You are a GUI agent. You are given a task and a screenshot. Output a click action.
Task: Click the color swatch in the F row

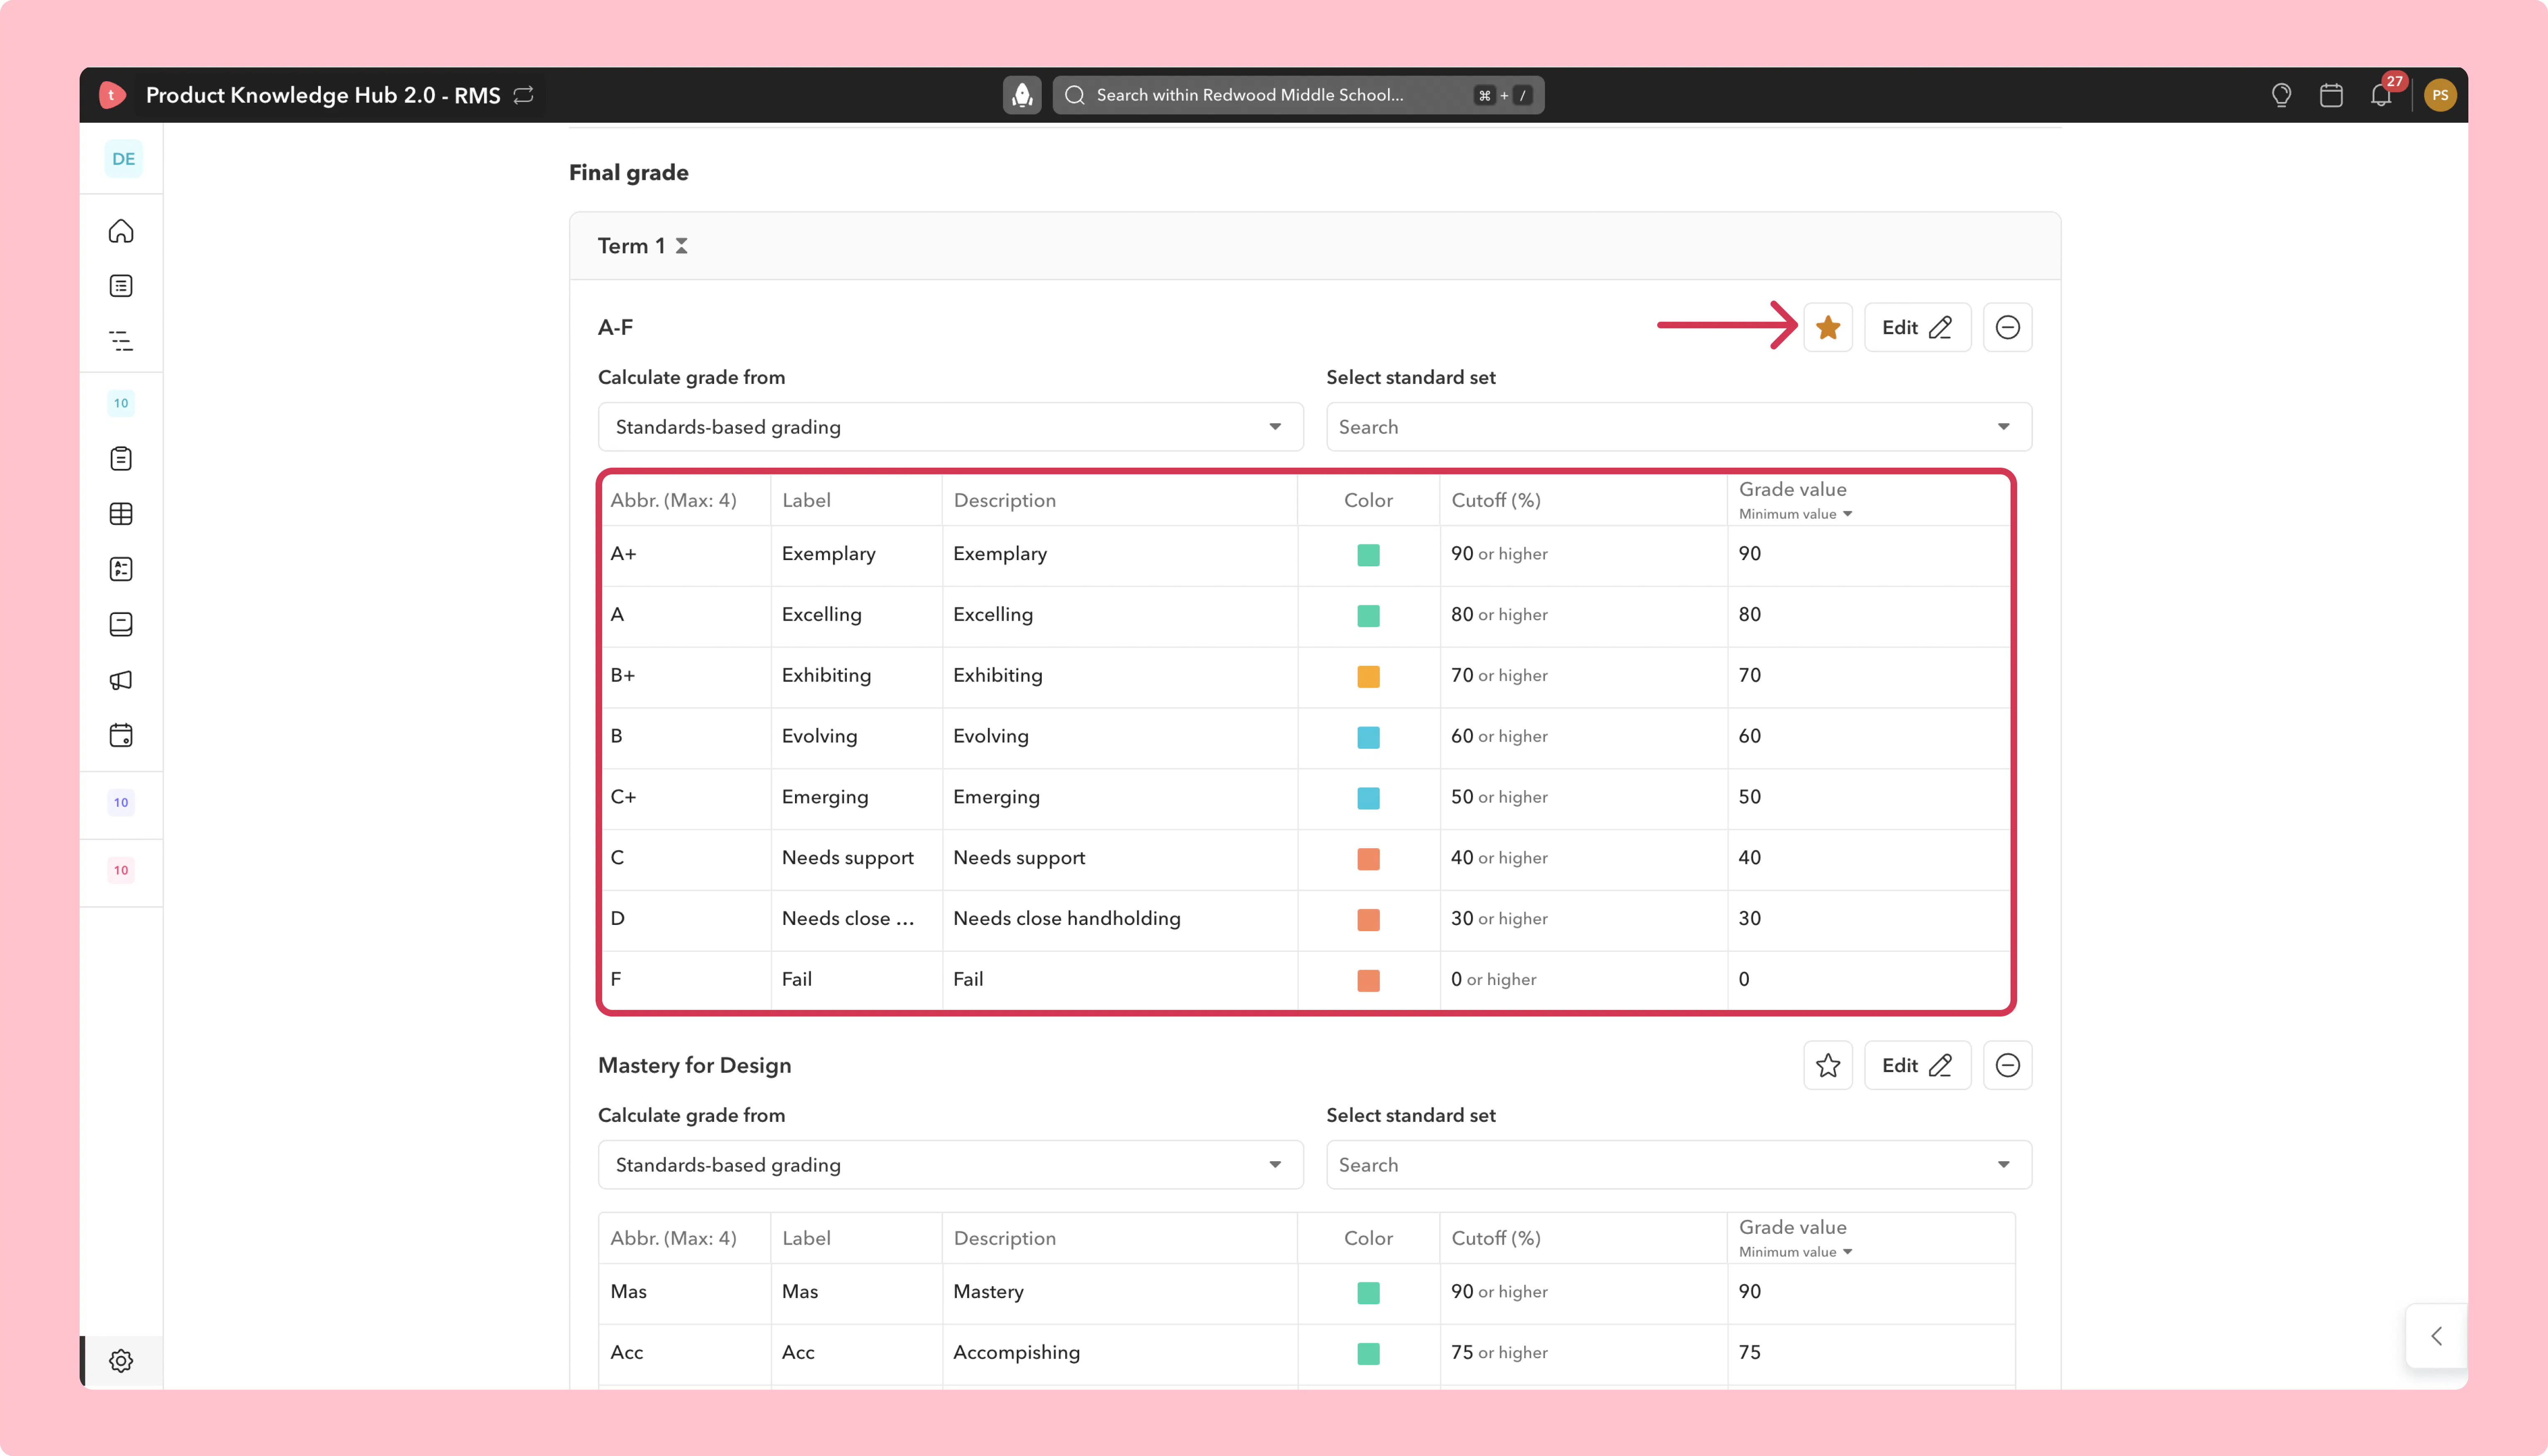pyautogui.click(x=1368, y=981)
